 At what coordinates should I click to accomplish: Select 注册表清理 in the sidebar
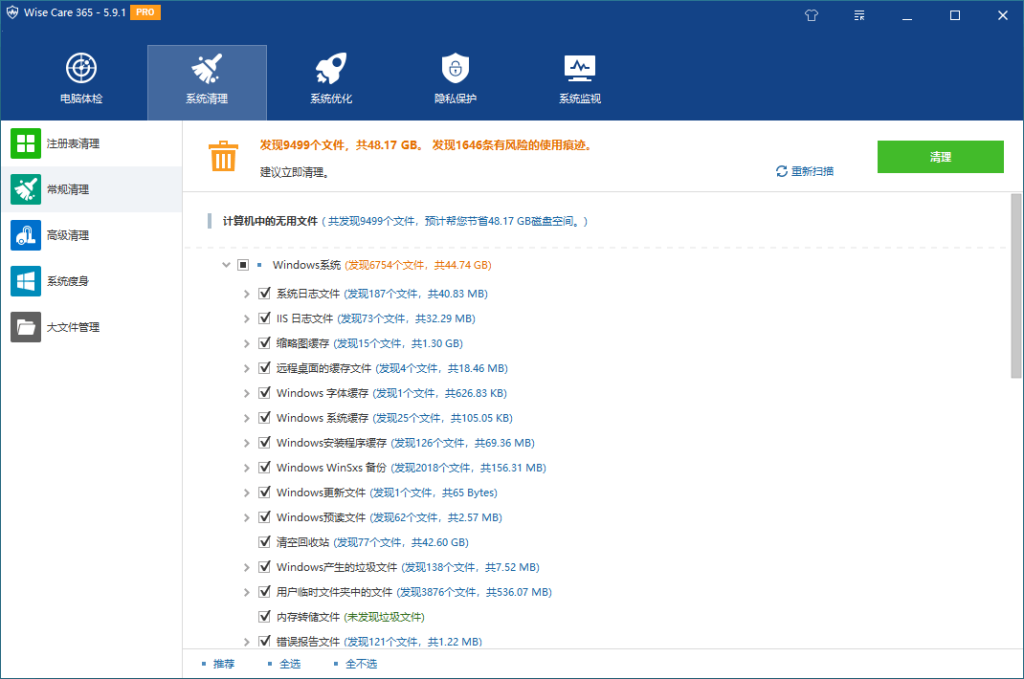(72, 144)
